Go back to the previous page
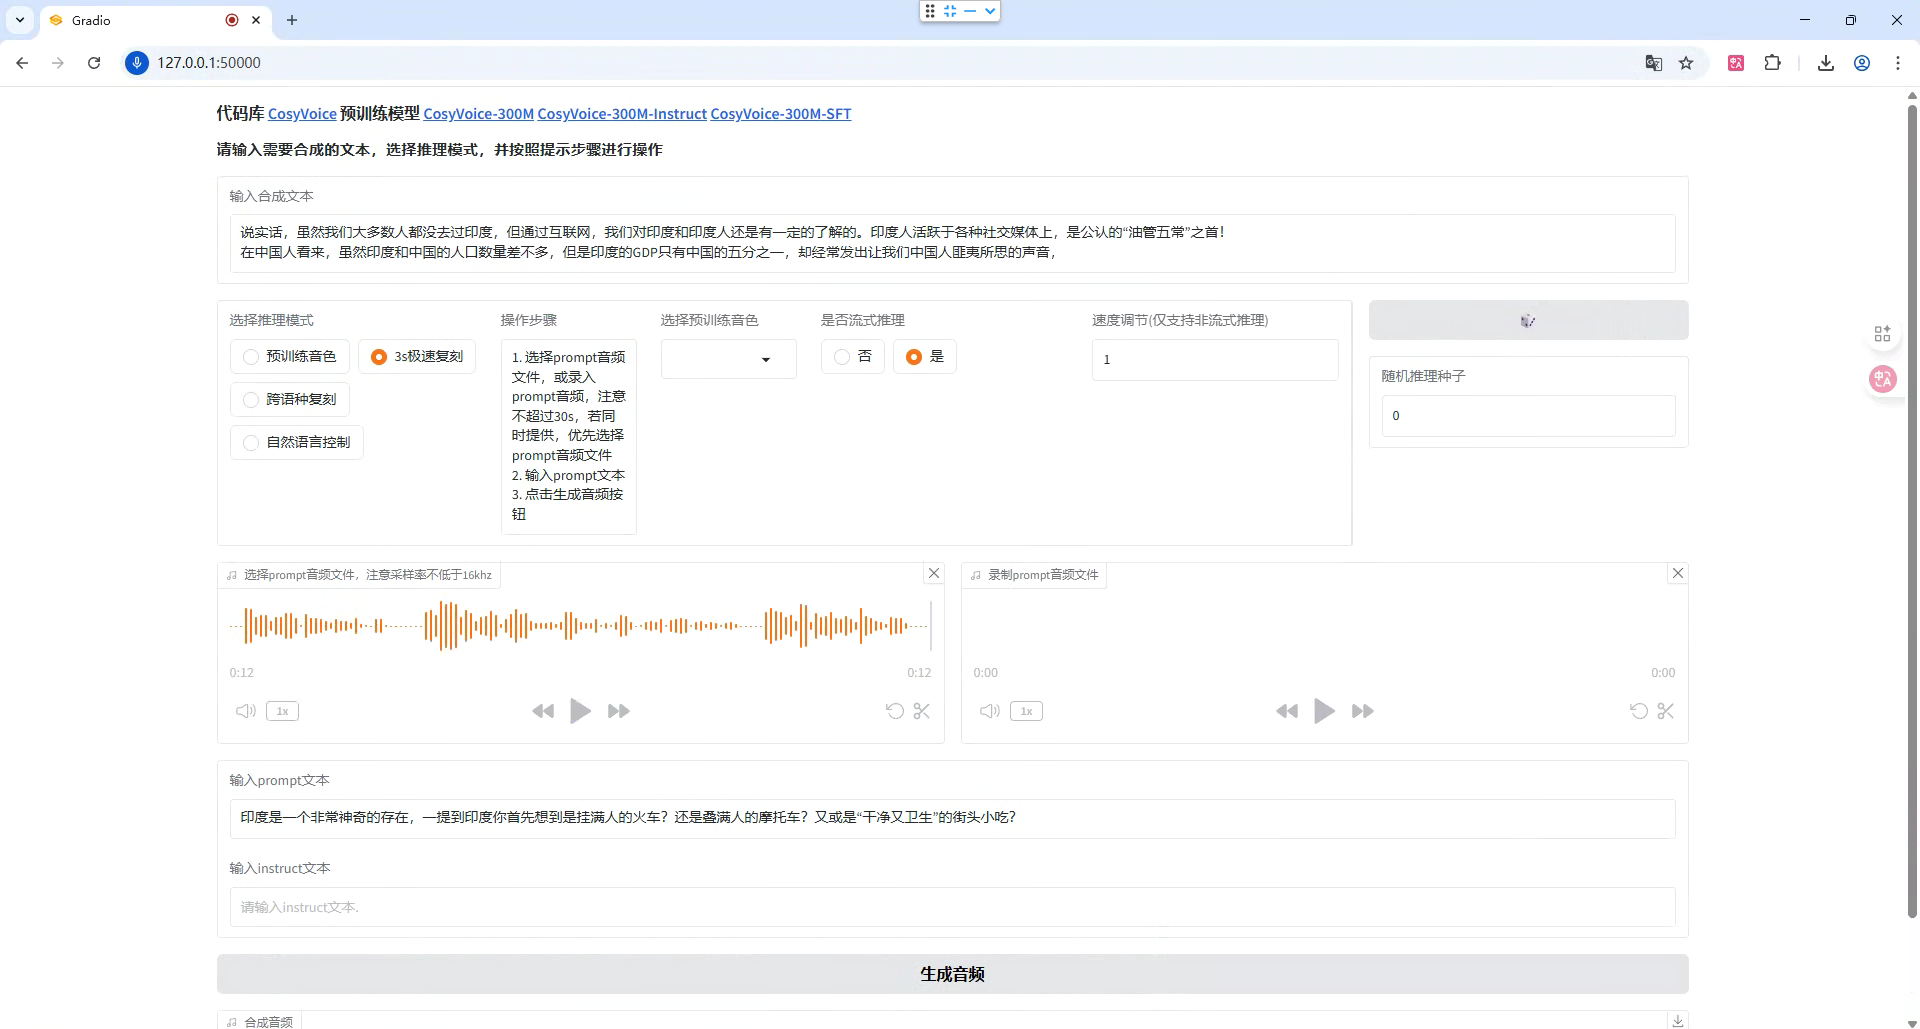 [x=22, y=63]
